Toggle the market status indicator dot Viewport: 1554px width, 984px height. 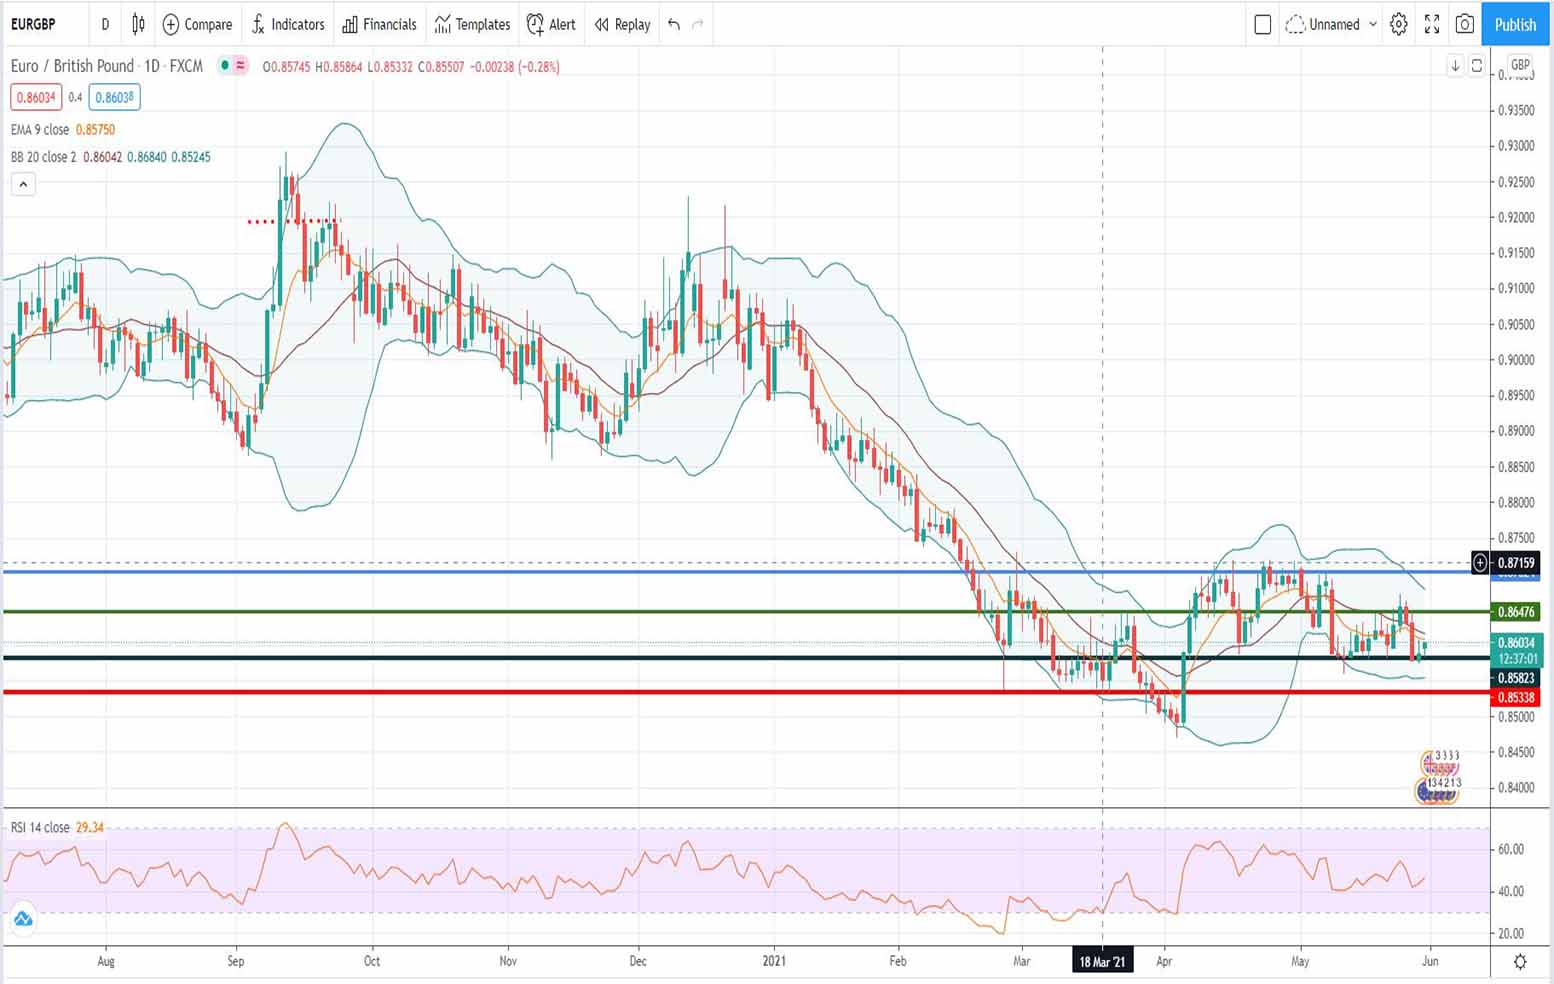[226, 66]
